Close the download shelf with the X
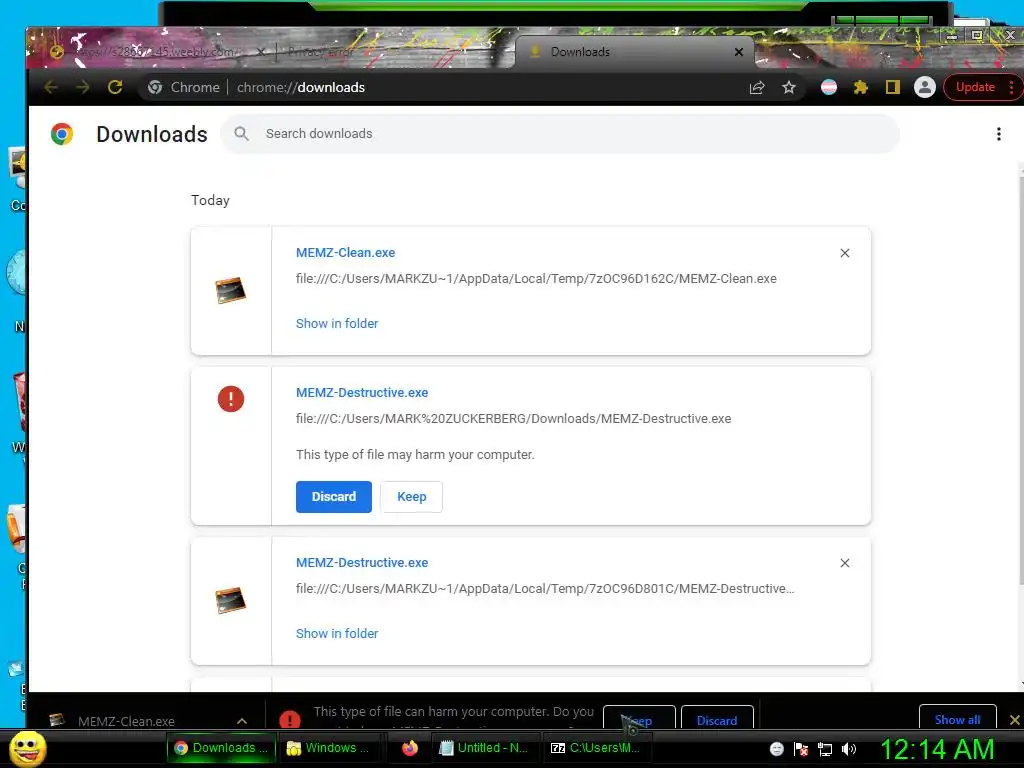Viewport: 1024px width, 768px height. coord(1014,720)
